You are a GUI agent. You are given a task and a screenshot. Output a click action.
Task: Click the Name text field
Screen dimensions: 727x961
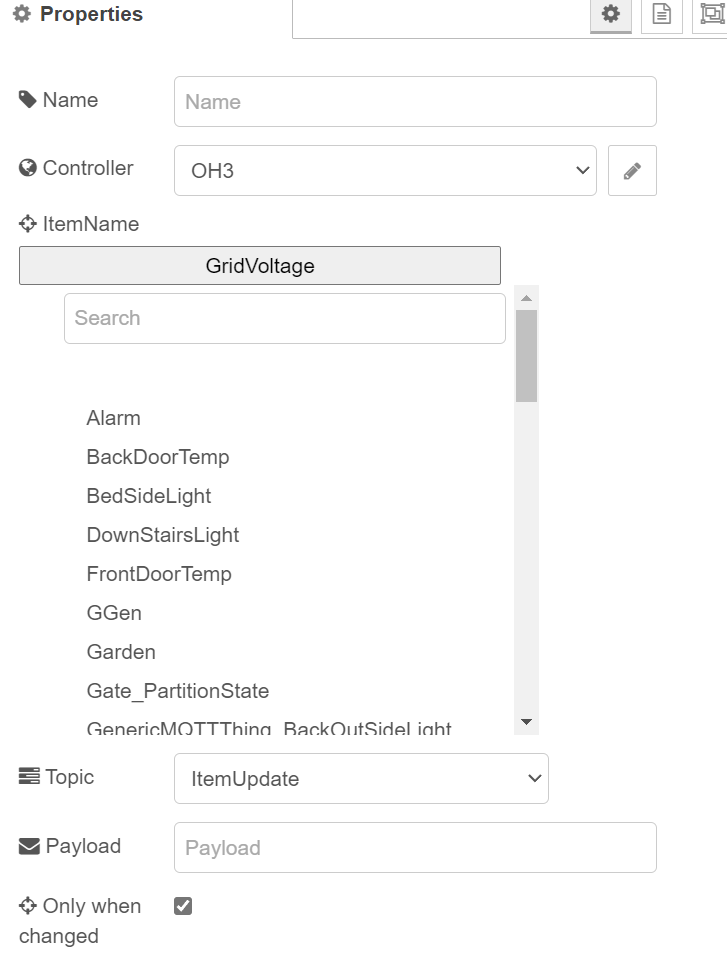(x=415, y=102)
